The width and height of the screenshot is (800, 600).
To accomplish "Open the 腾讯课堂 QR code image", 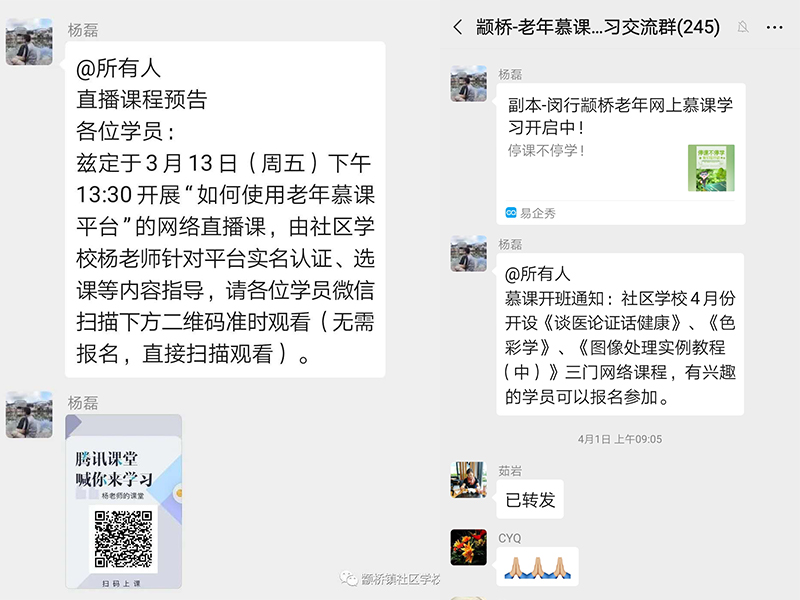I will tap(123, 502).
